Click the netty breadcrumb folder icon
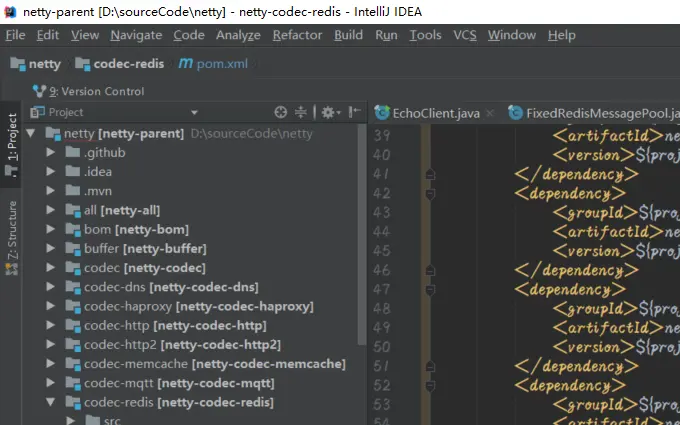The height and width of the screenshot is (425, 680). click(18, 64)
